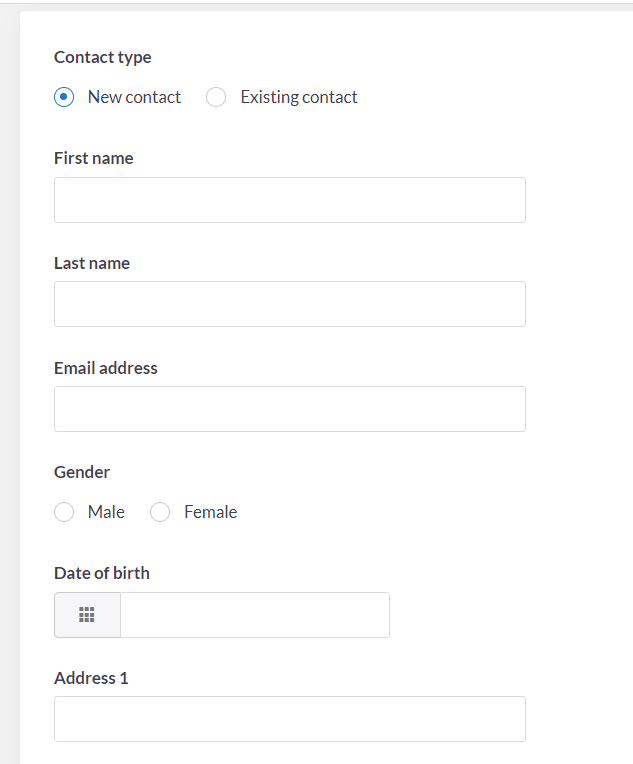The image size is (633, 764).
Task: Select the New contact radio button
Action: coord(64,97)
